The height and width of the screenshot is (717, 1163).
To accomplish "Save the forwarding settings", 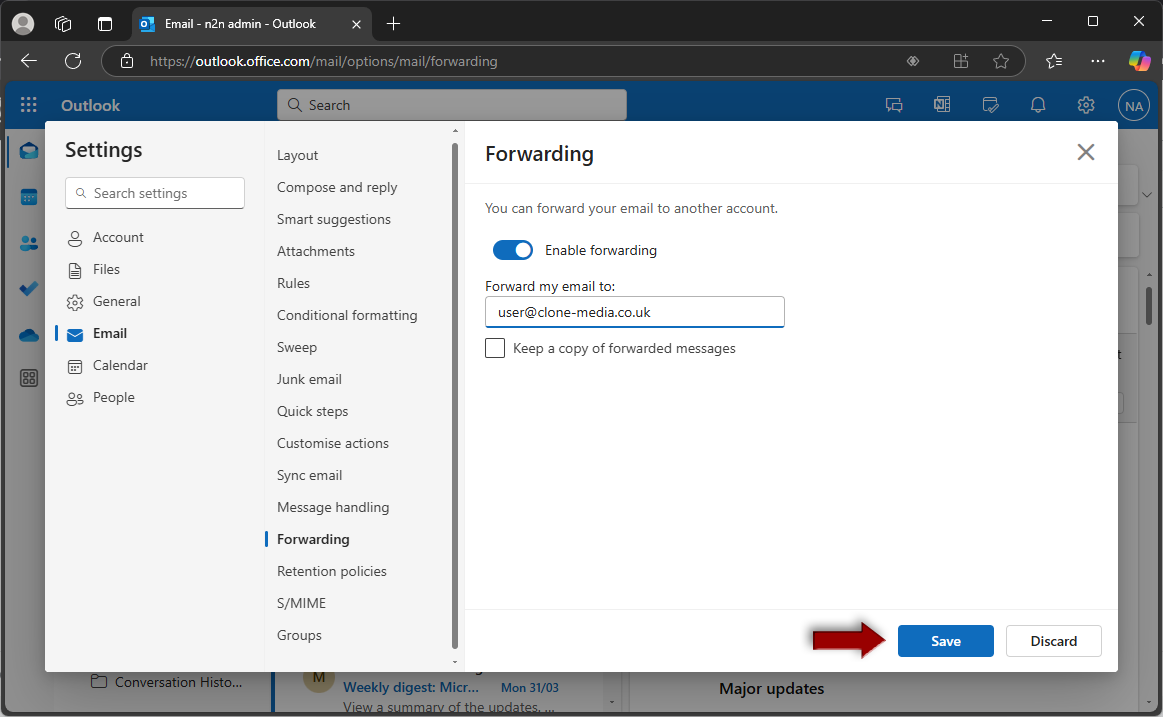I will pos(946,641).
